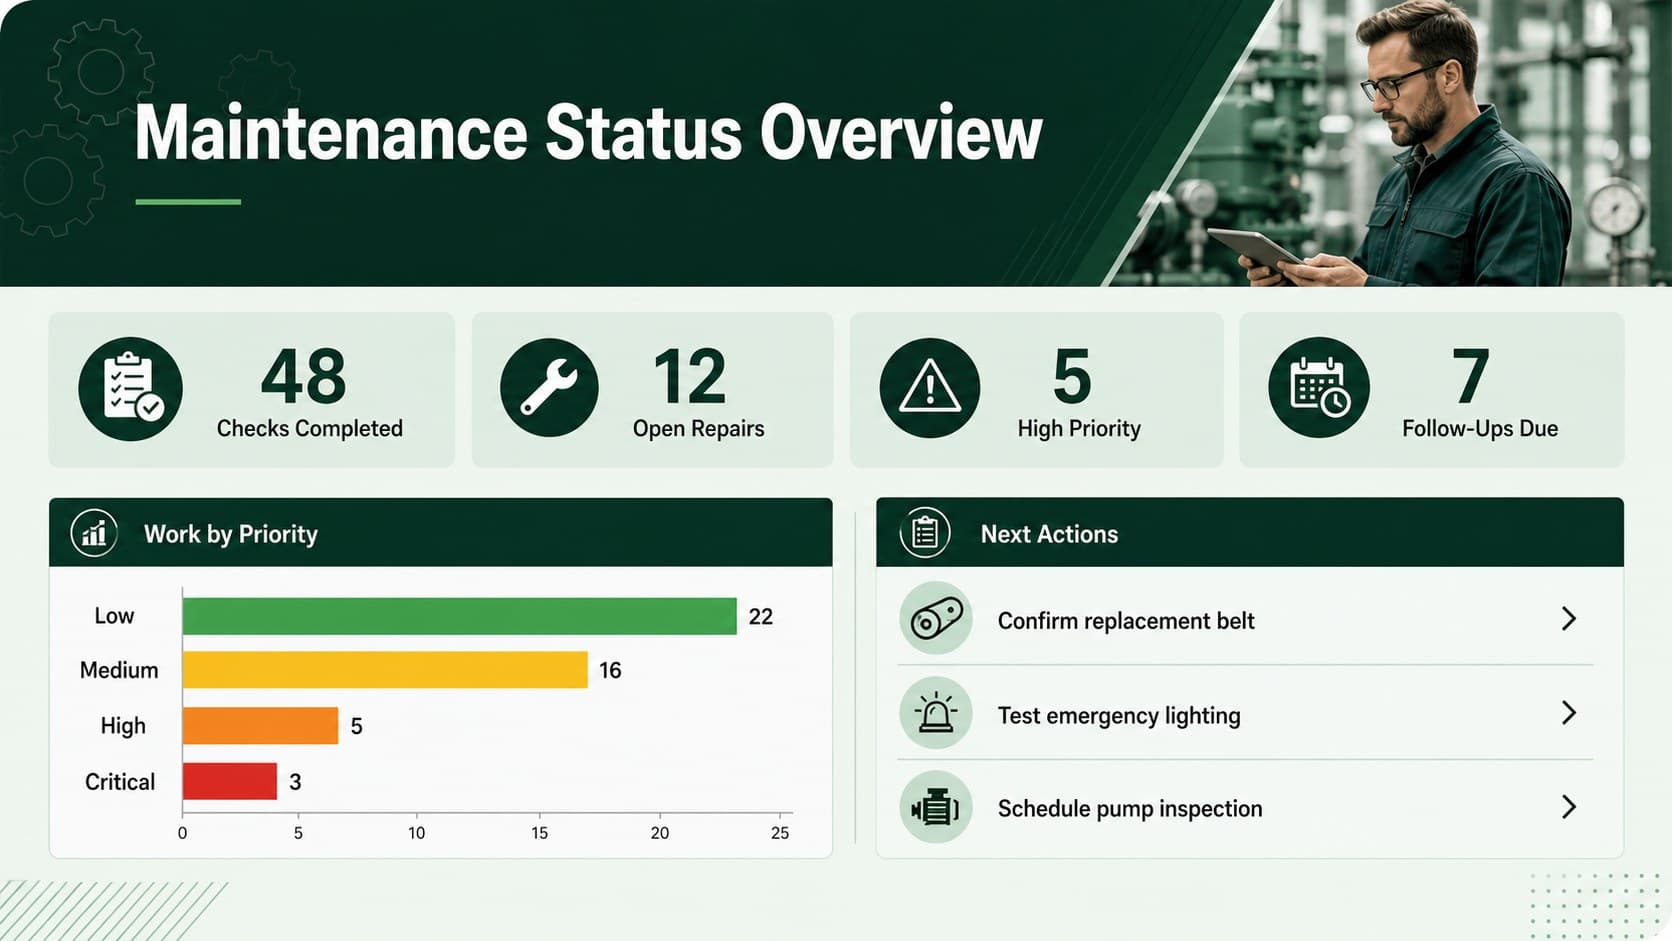The width and height of the screenshot is (1672, 941).
Task: Click the clipboard checklist icon for Checks Completed
Action: pyautogui.click(x=131, y=388)
